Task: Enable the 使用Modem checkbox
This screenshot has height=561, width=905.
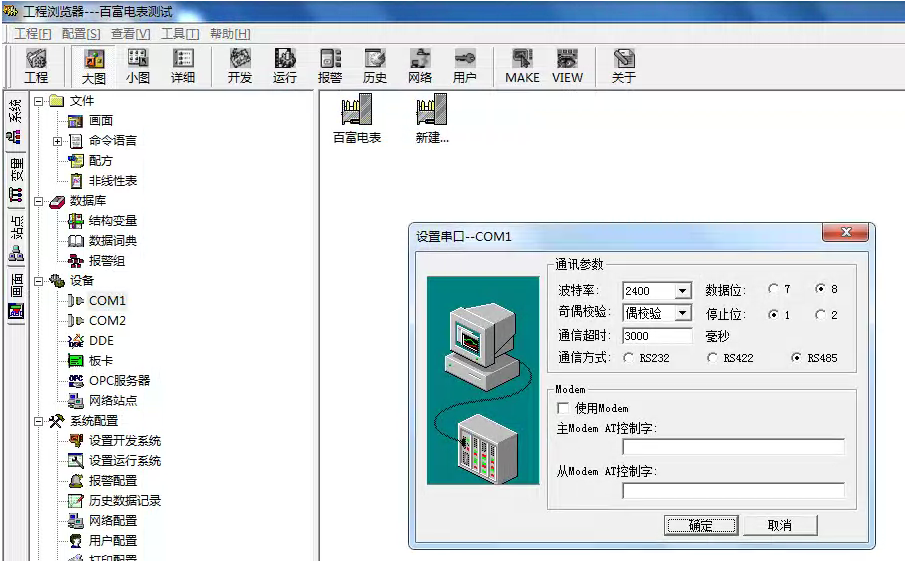Action: (x=563, y=408)
